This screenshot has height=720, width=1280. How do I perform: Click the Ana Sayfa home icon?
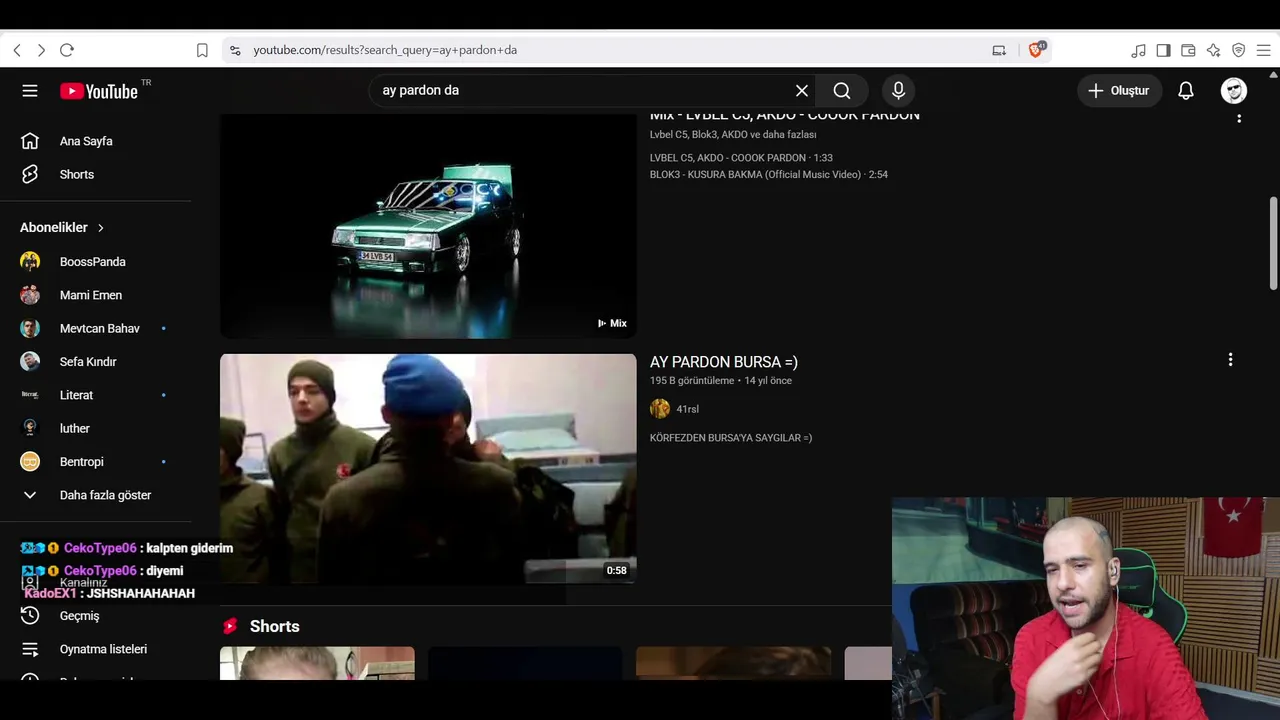[30, 141]
